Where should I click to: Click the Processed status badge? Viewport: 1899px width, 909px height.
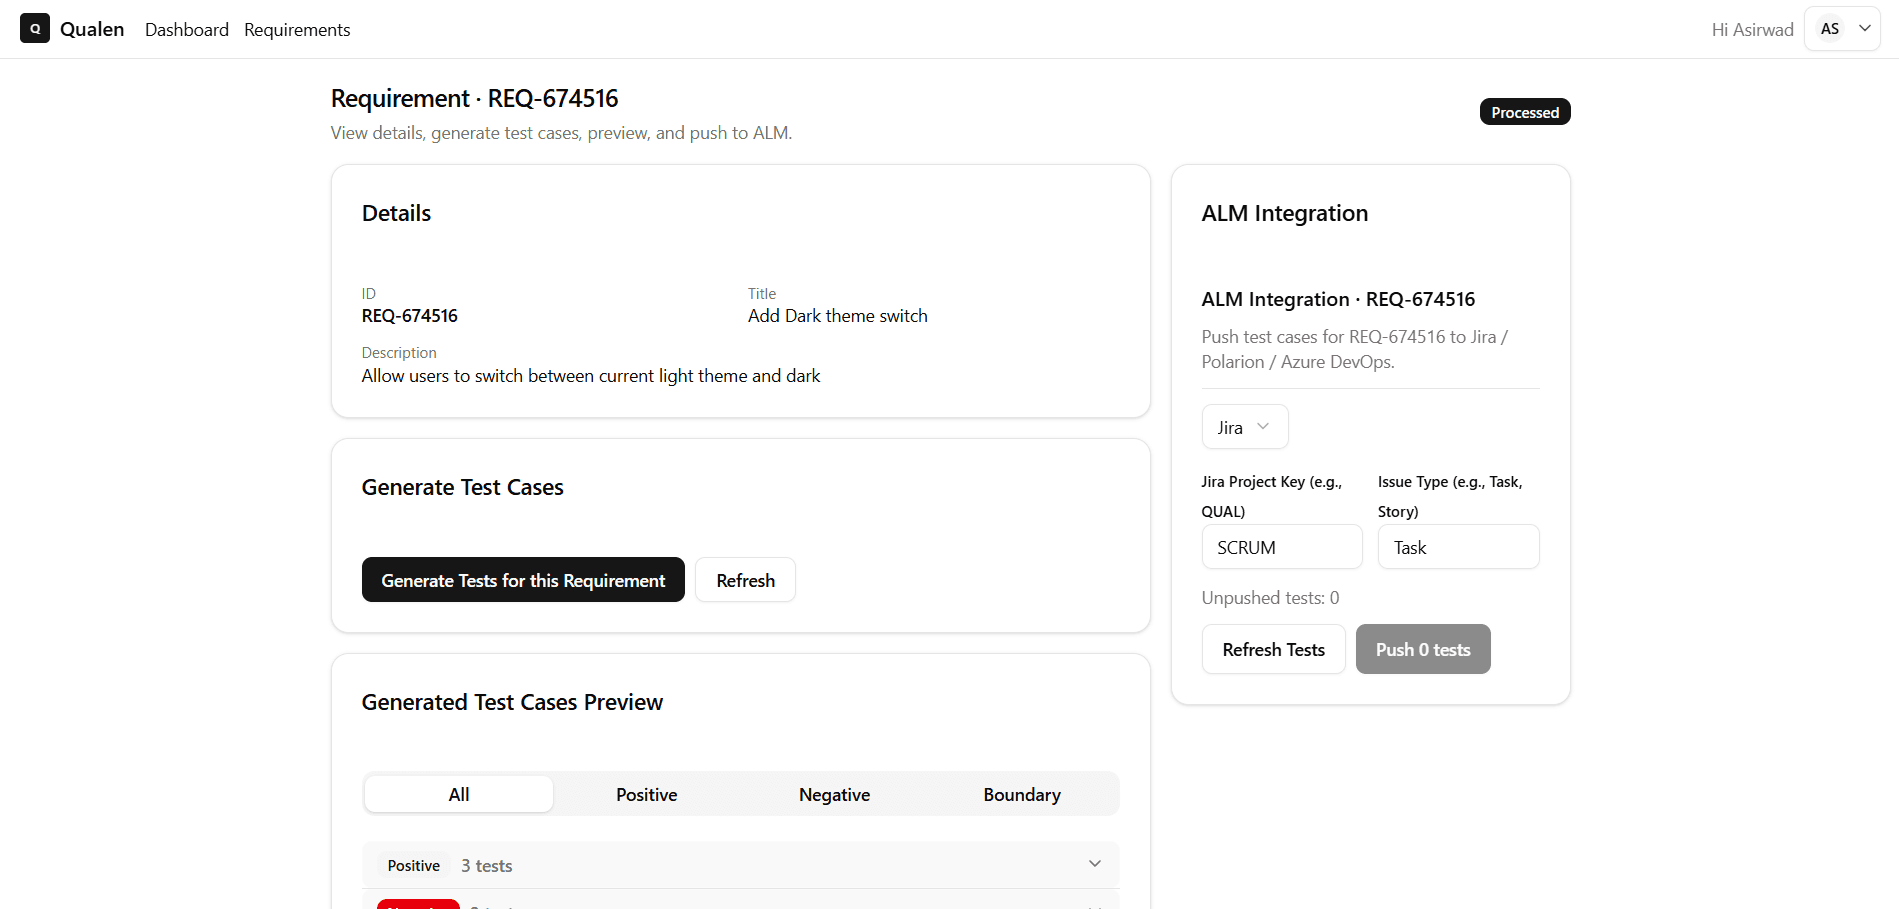[x=1524, y=112]
